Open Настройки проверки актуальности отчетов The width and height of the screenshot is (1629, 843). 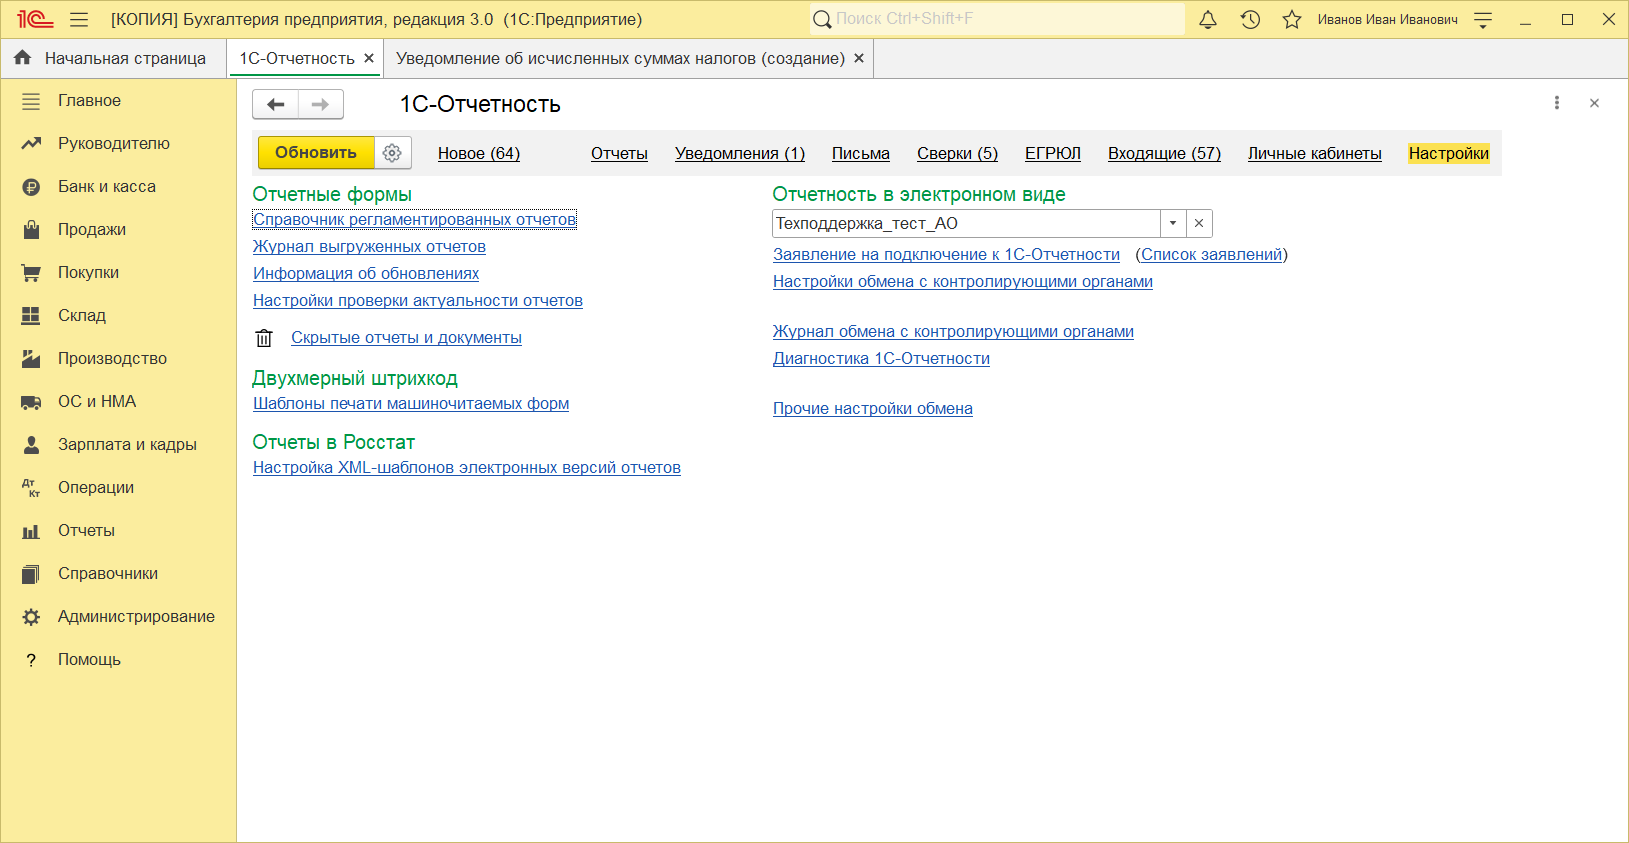(418, 301)
